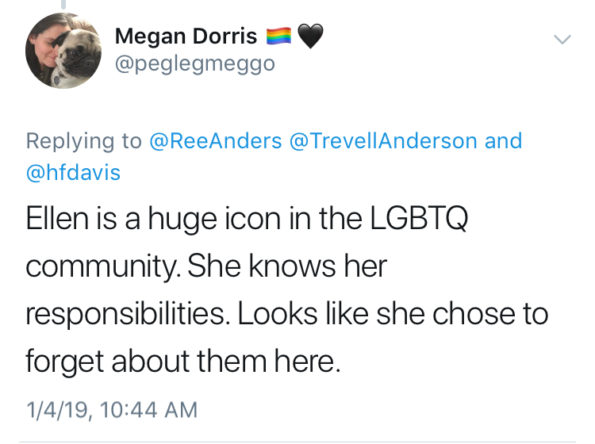Visit the @peglegmeggo handle
The height and width of the screenshot is (444, 595).
pyautogui.click(x=195, y=64)
